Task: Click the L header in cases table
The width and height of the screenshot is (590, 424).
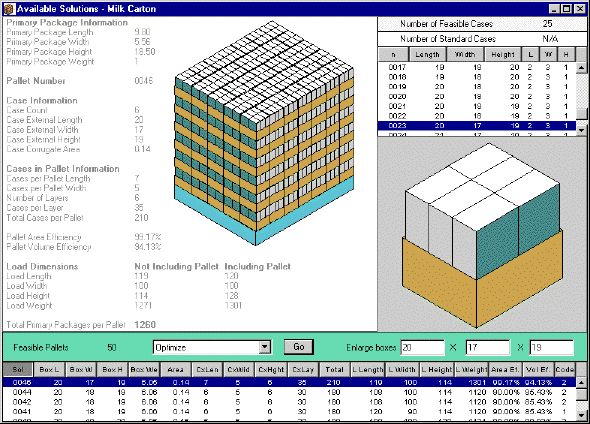Action: 531,55
